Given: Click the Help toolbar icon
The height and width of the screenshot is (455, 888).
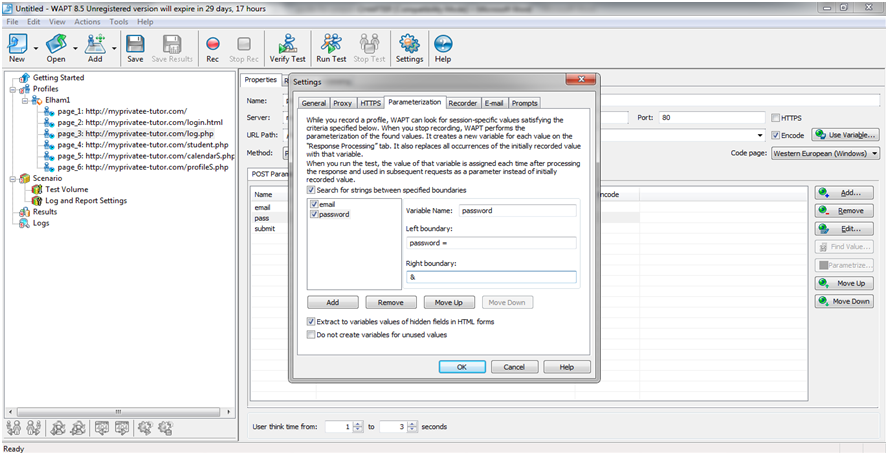Looking at the screenshot, I should point(443,47).
